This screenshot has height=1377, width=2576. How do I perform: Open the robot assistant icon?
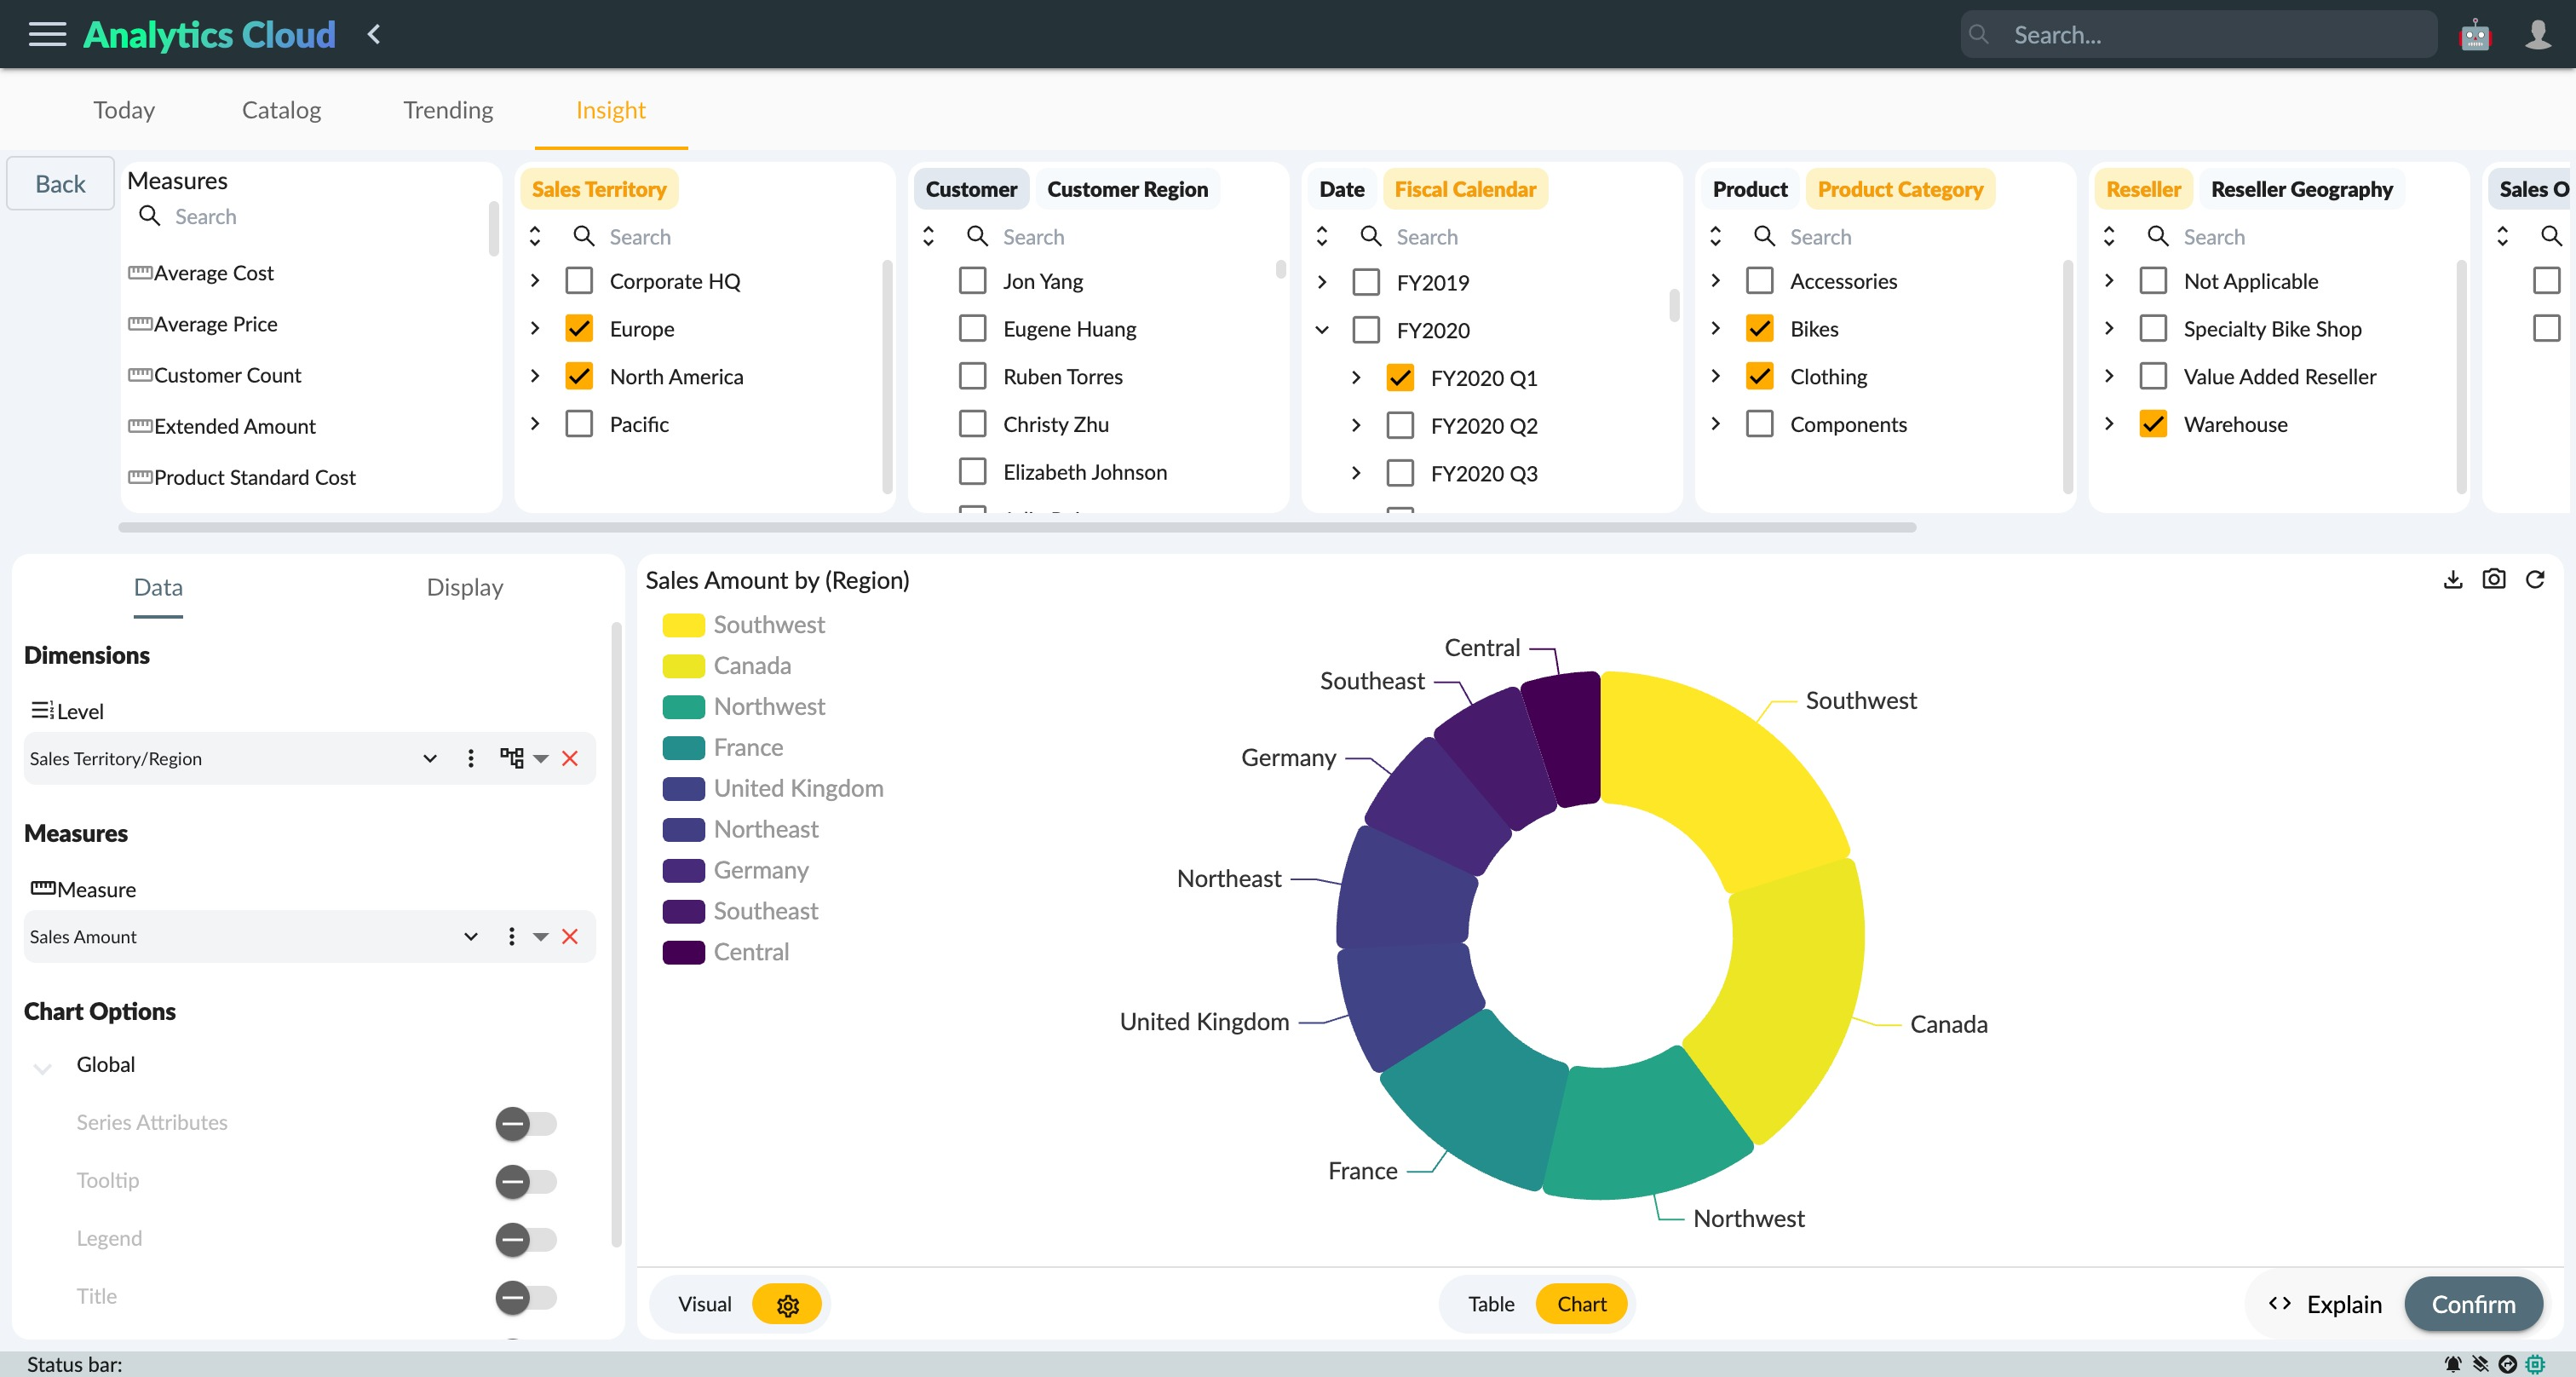point(2475,35)
